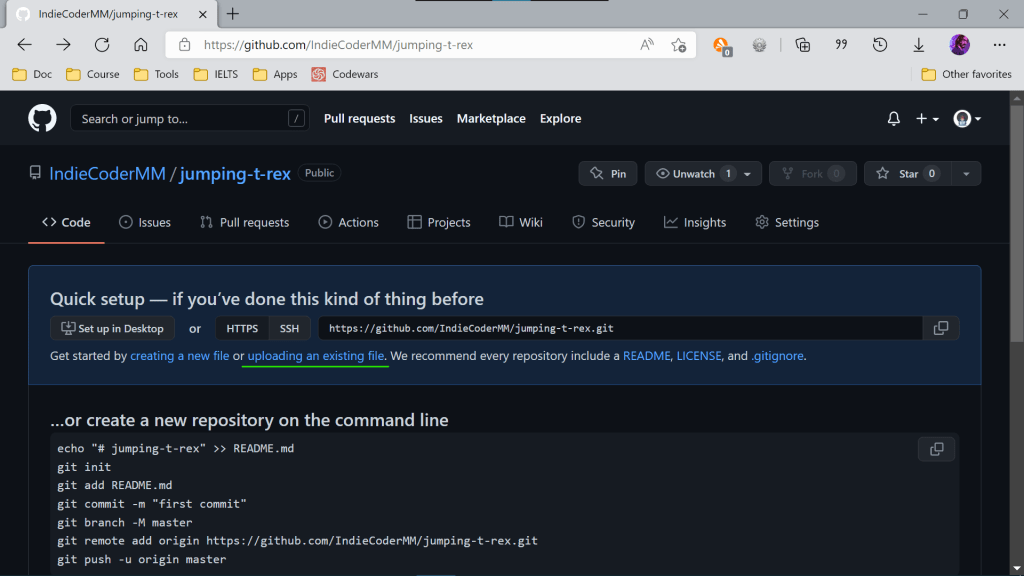Add this page to favorites
Screen dimensions: 1024x576
coord(678,45)
